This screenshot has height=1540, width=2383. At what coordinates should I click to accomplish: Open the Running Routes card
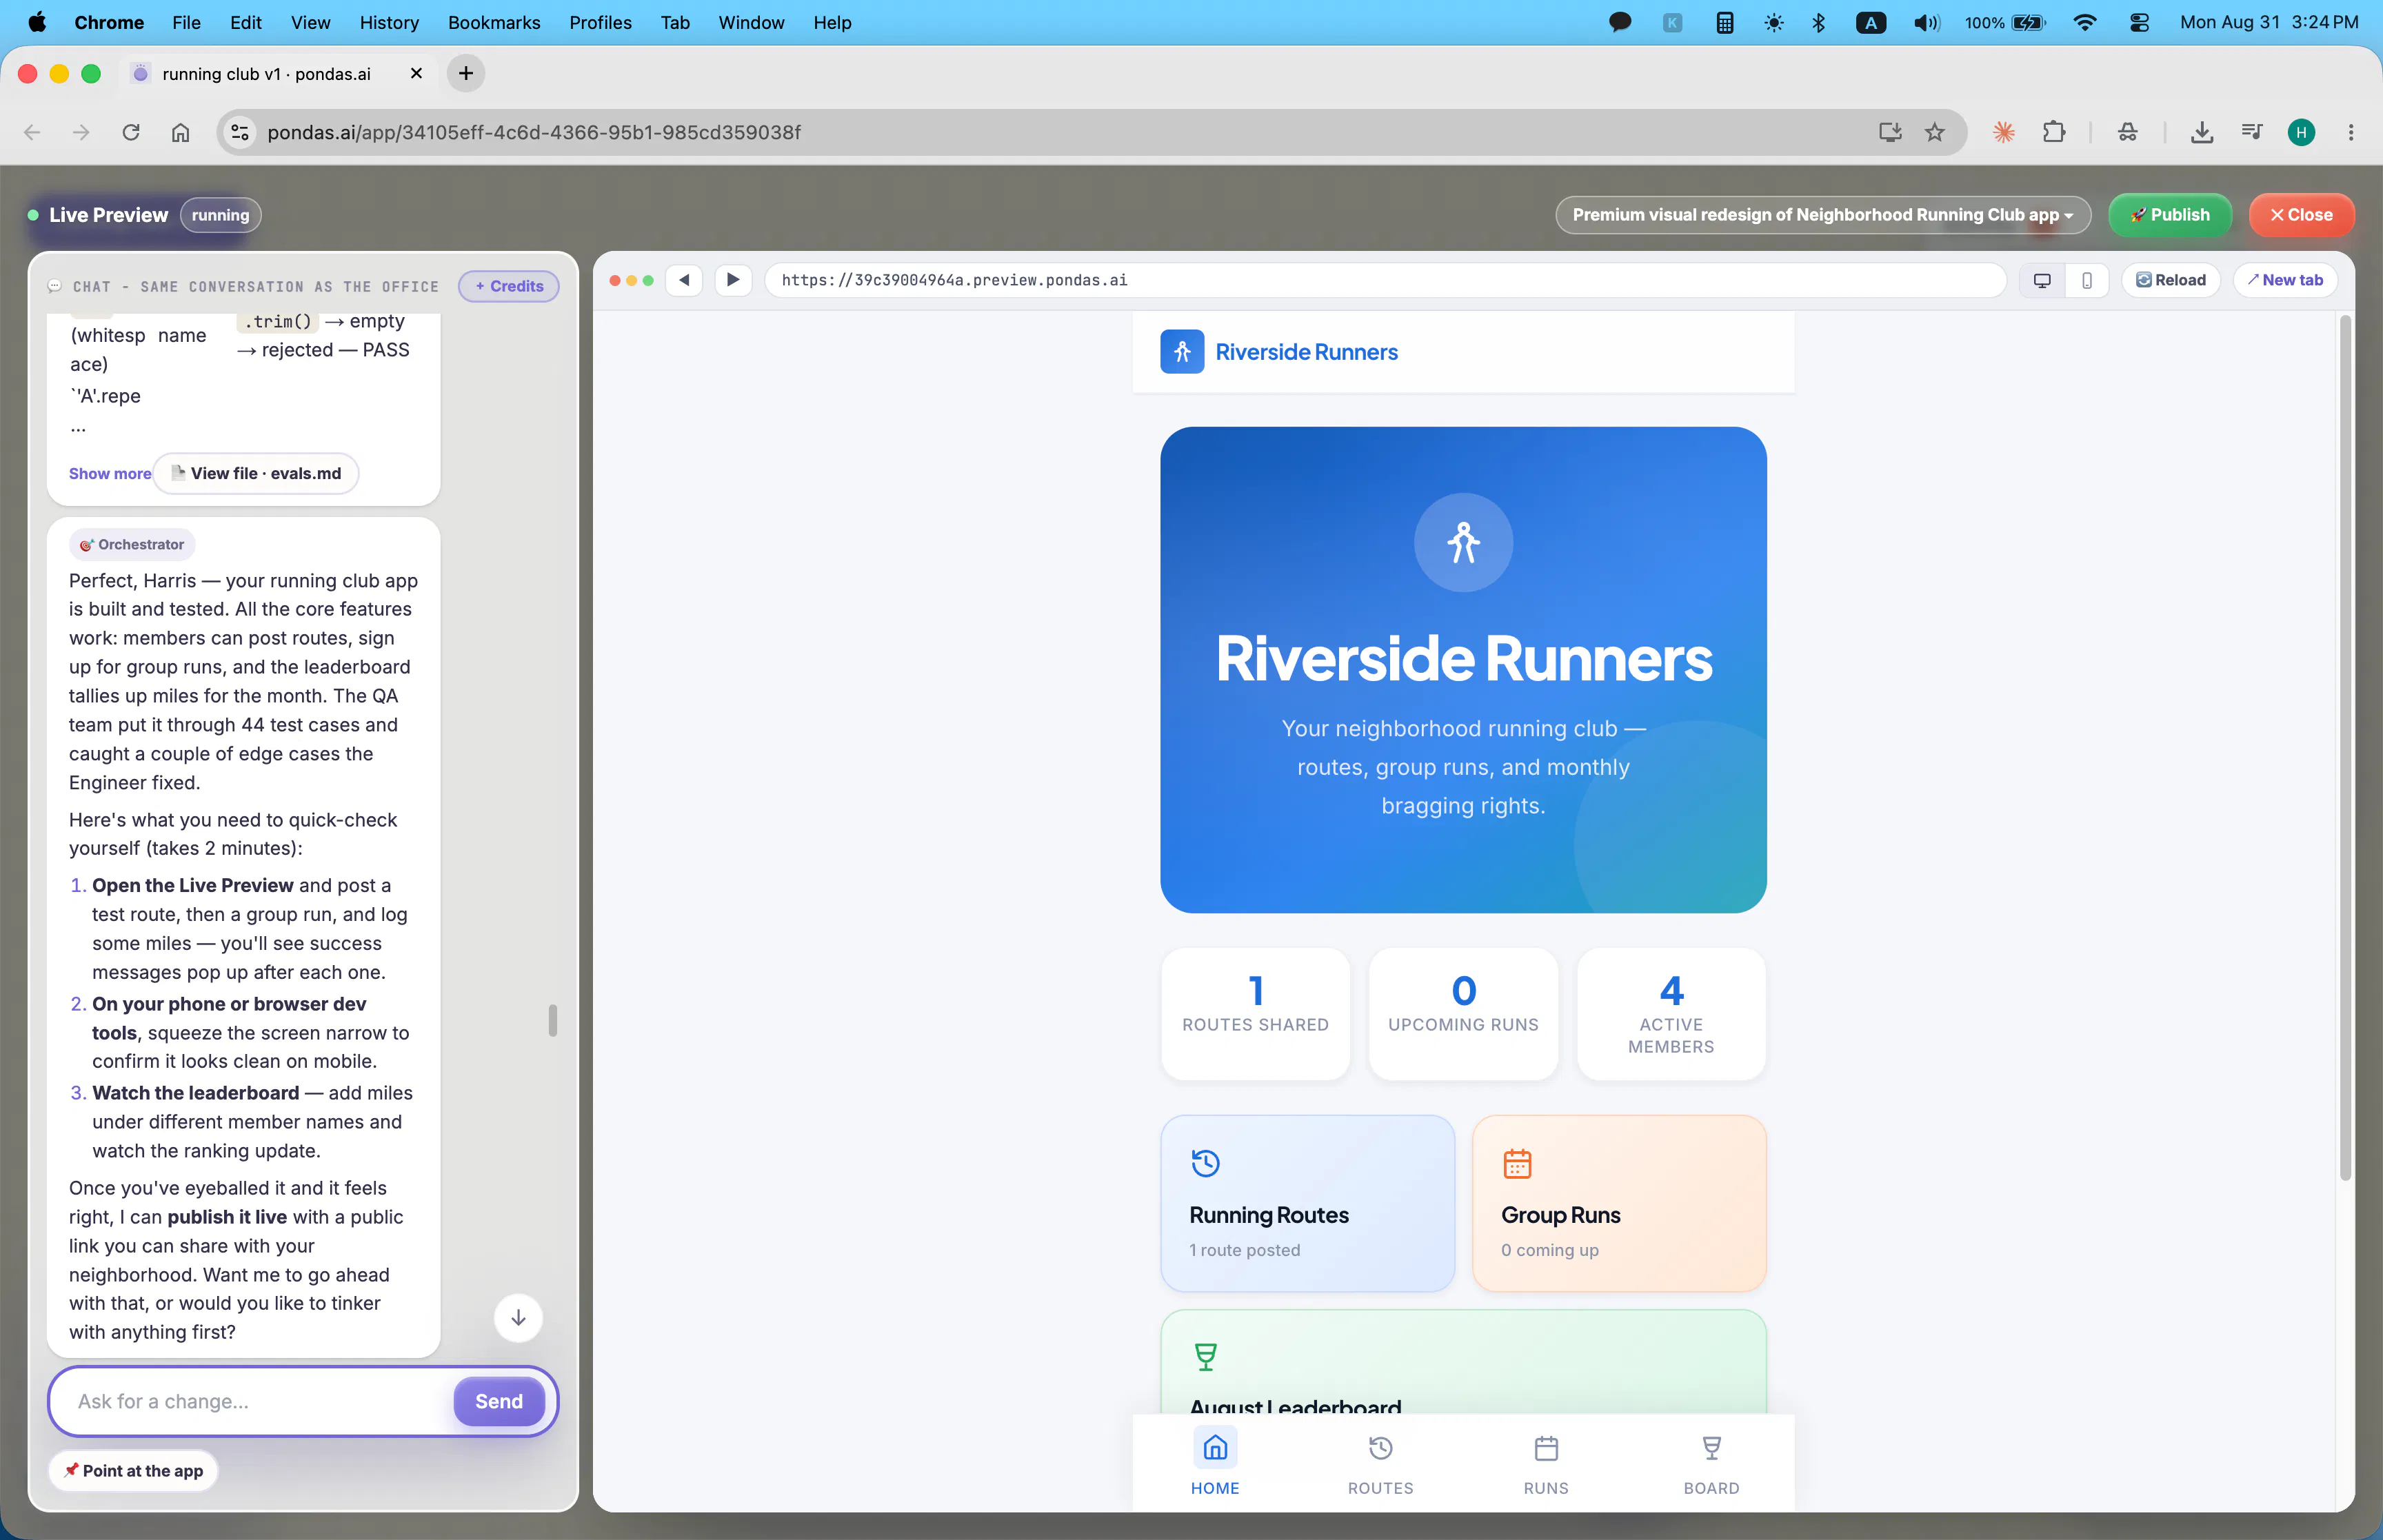[x=1307, y=1203]
